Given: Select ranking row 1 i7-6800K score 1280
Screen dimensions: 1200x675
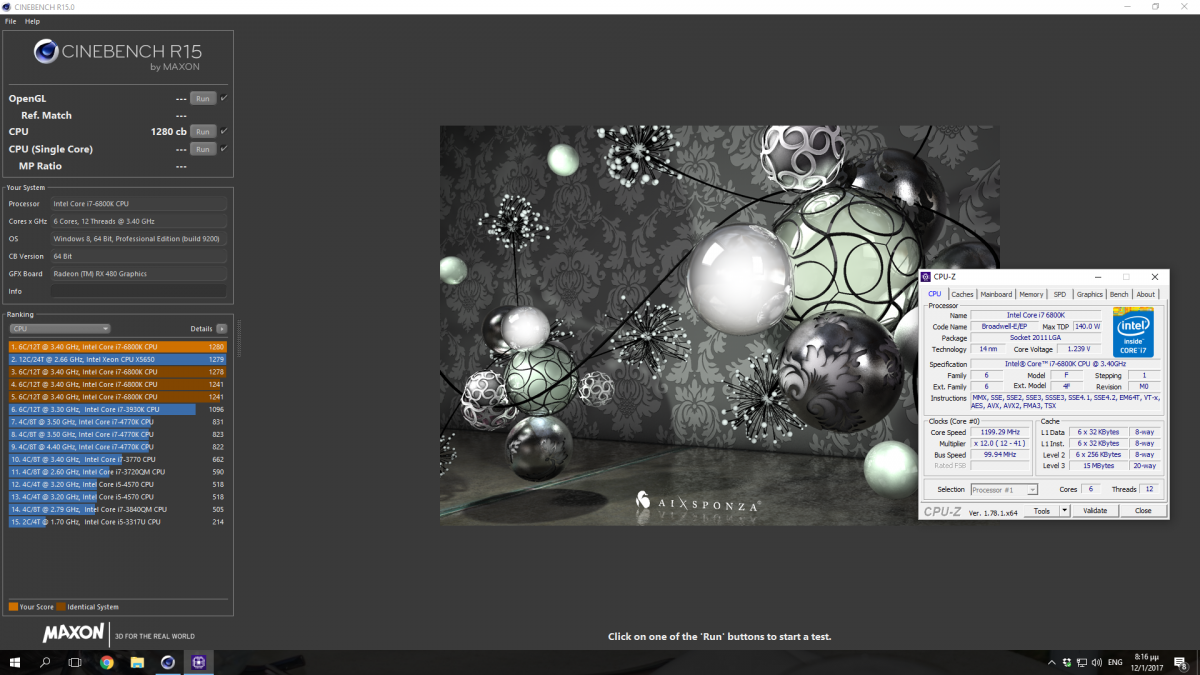Looking at the screenshot, I should click(118, 347).
